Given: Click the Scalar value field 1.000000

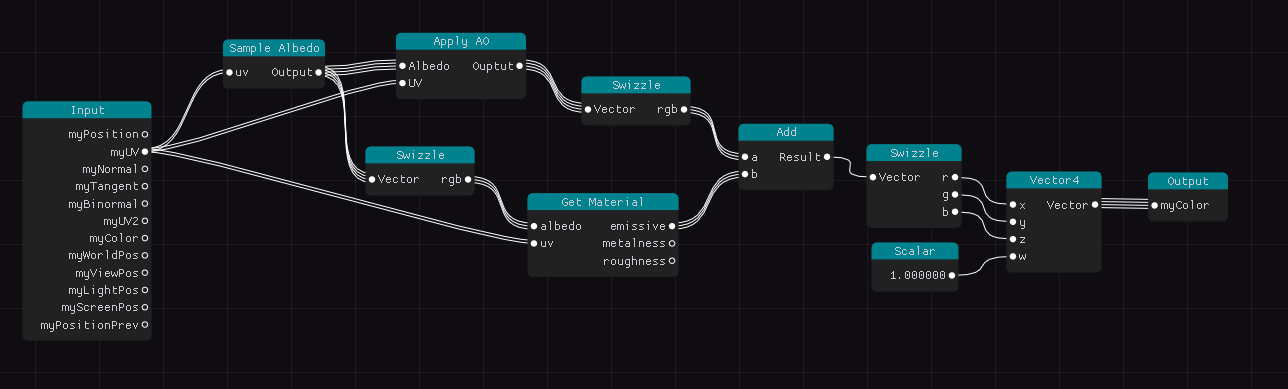Looking at the screenshot, I should coord(917,274).
